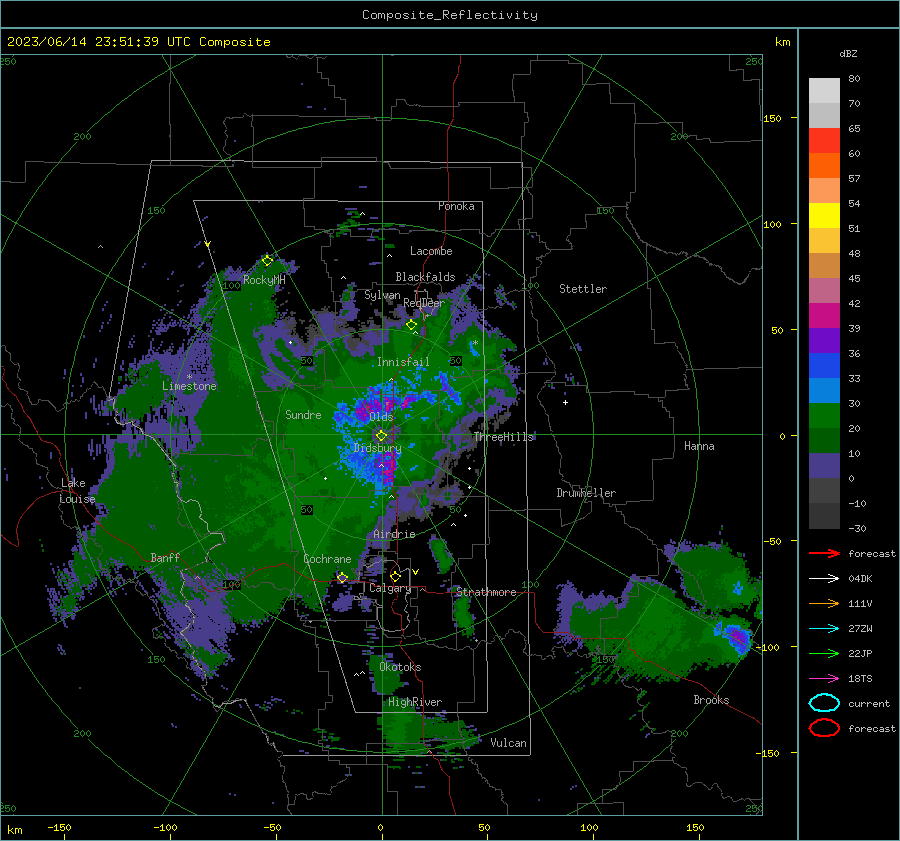Pick the blue swatch between 36 and 33

[x=824, y=365]
